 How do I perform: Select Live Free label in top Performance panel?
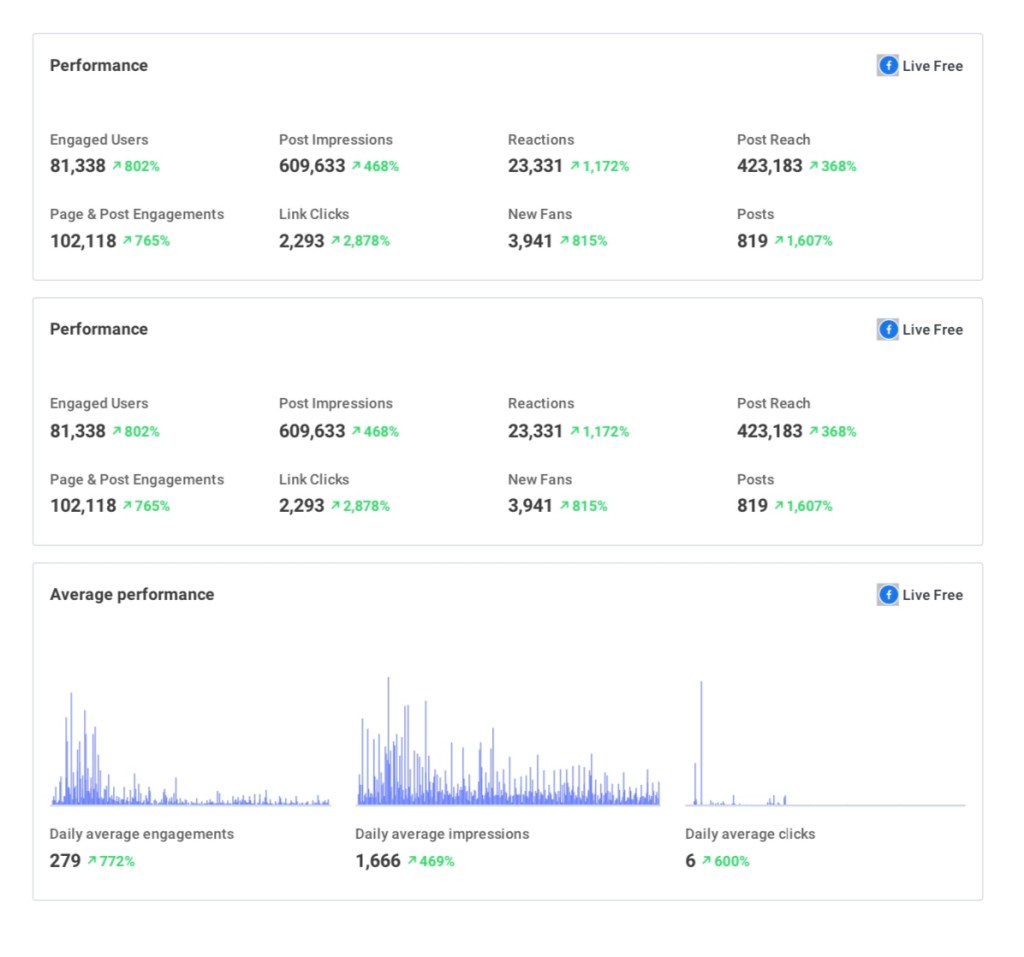[932, 66]
